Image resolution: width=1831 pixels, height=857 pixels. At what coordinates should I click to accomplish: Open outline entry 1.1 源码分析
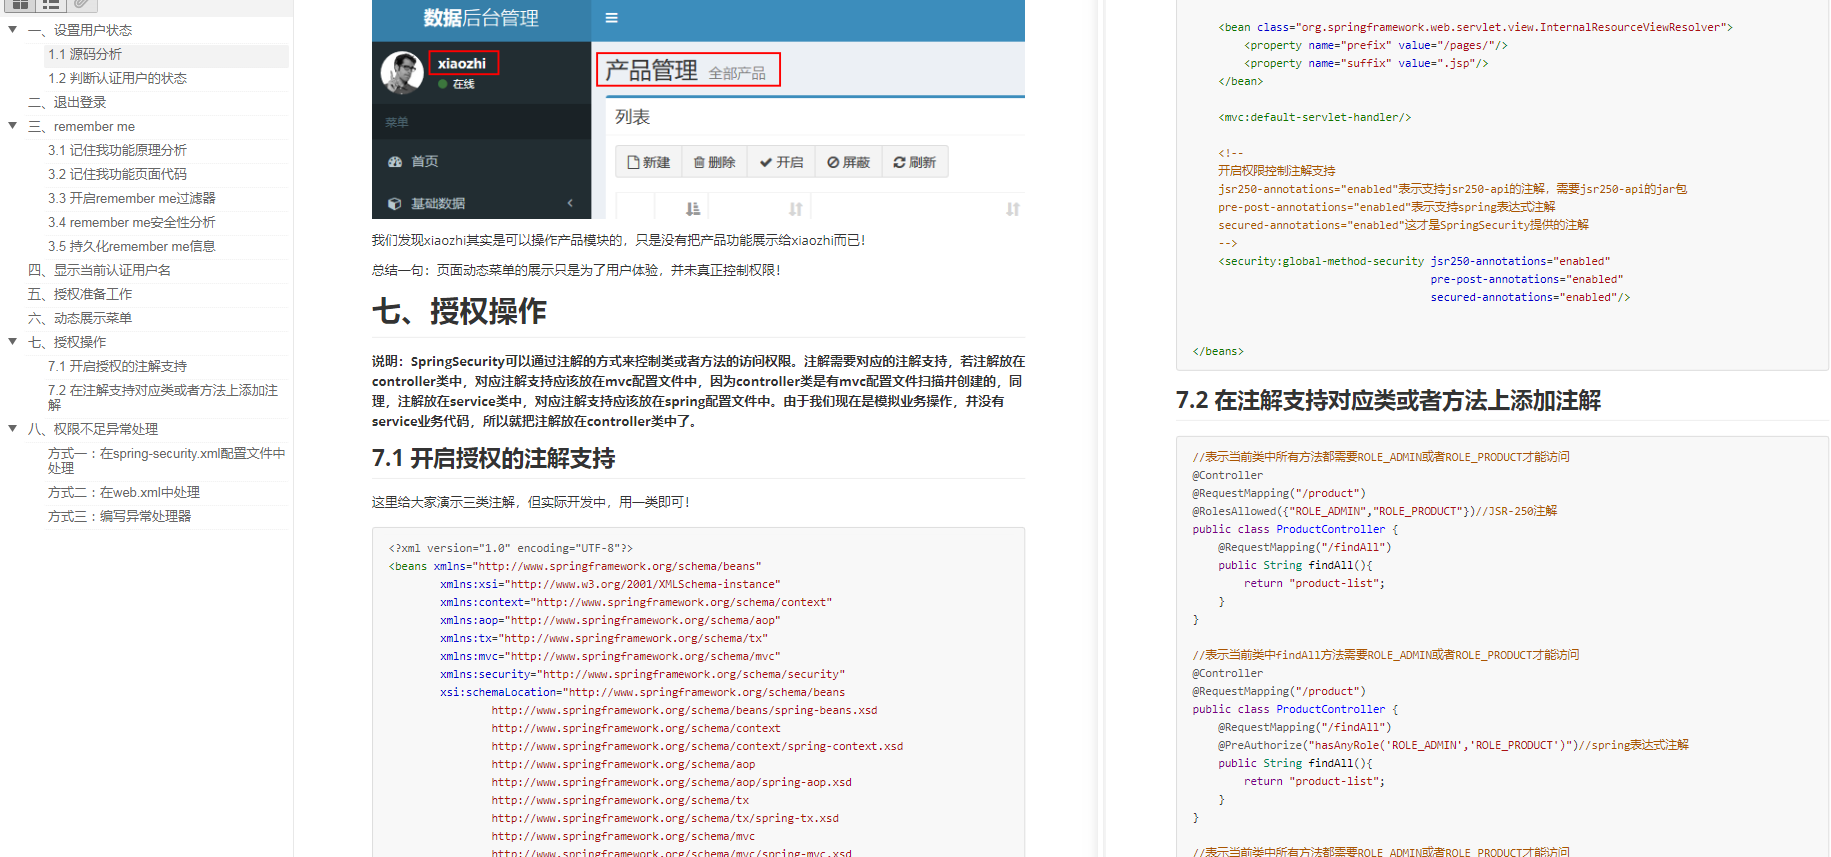[85, 54]
